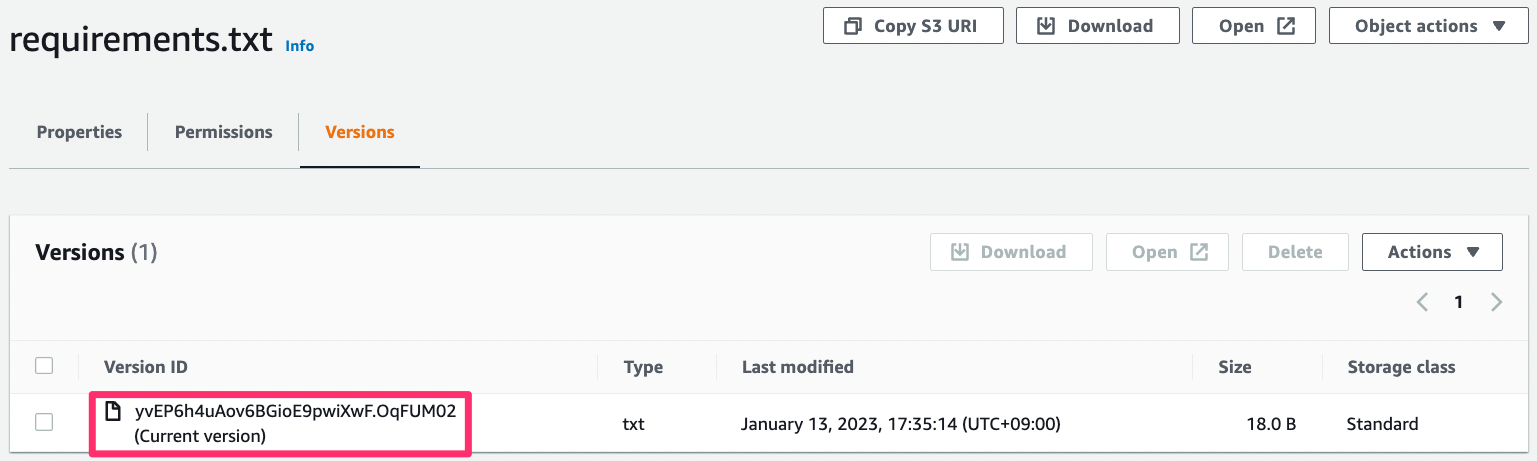This screenshot has height=461, width=1537.
Task: Switch to the Properties tab
Action: 79,132
